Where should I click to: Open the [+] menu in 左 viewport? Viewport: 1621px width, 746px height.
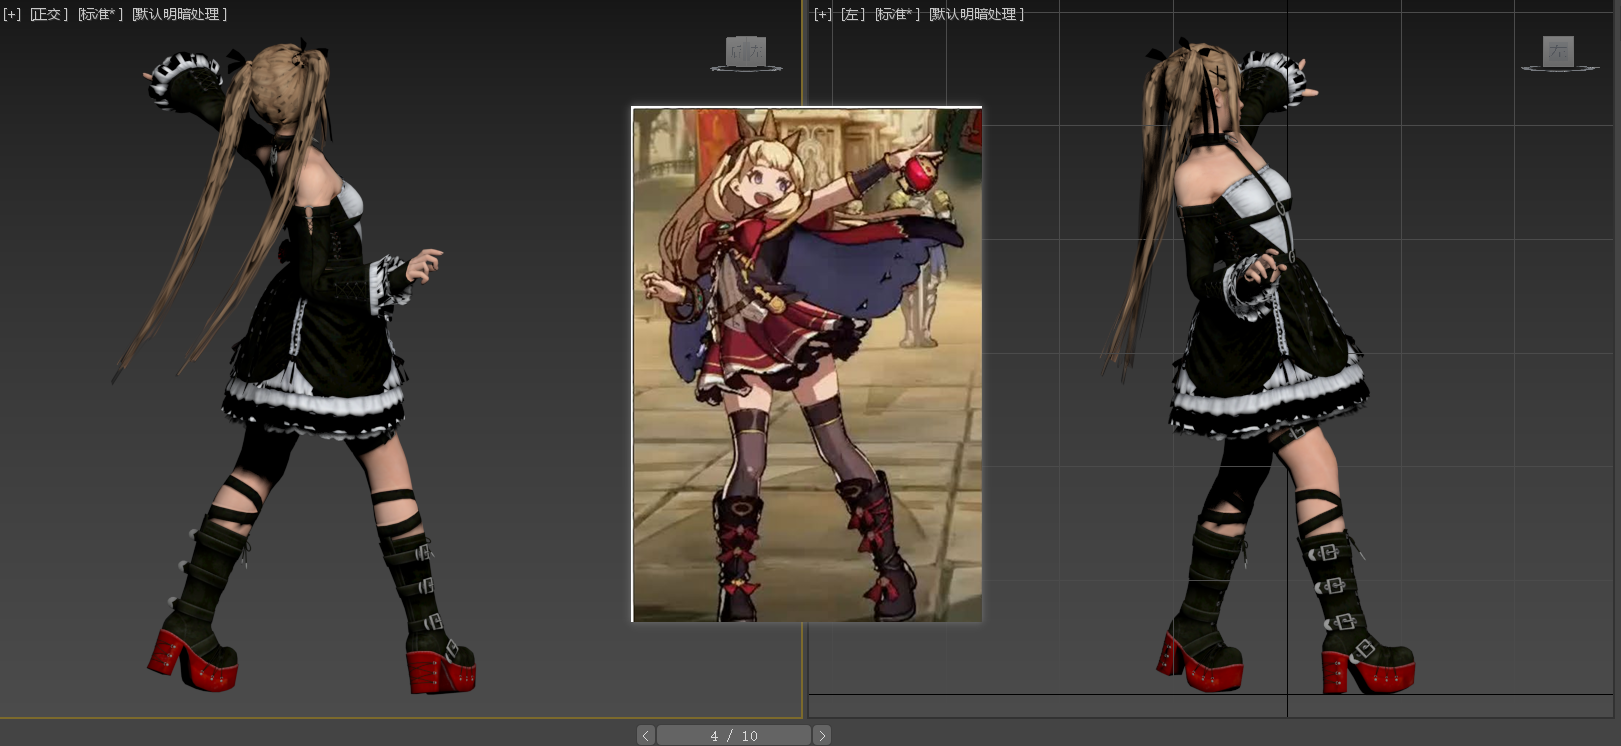tap(822, 14)
